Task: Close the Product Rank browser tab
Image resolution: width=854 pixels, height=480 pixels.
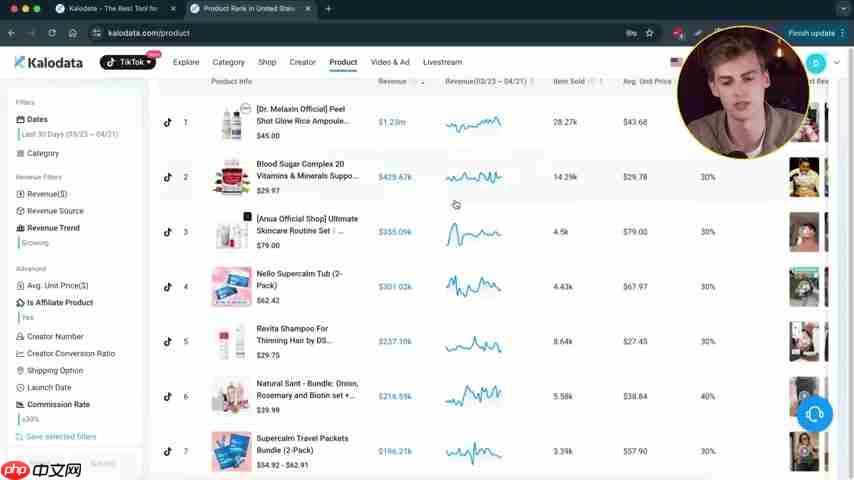Action: click(x=308, y=9)
